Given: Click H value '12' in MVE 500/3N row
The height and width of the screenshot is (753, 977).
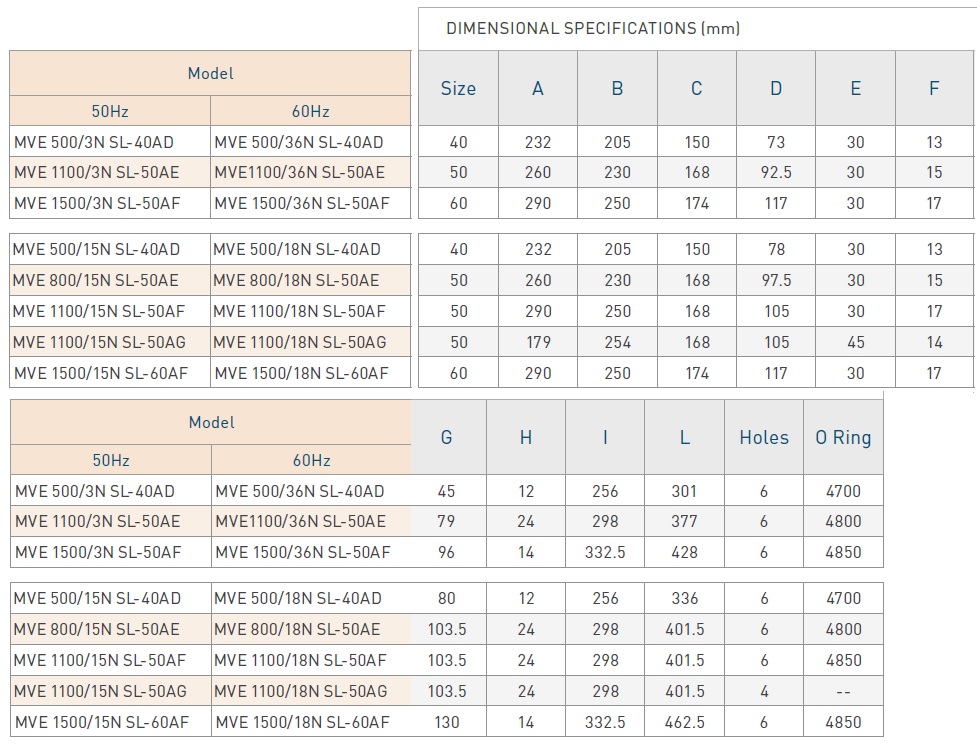Looking at the screenshot, I should point(526,491).
